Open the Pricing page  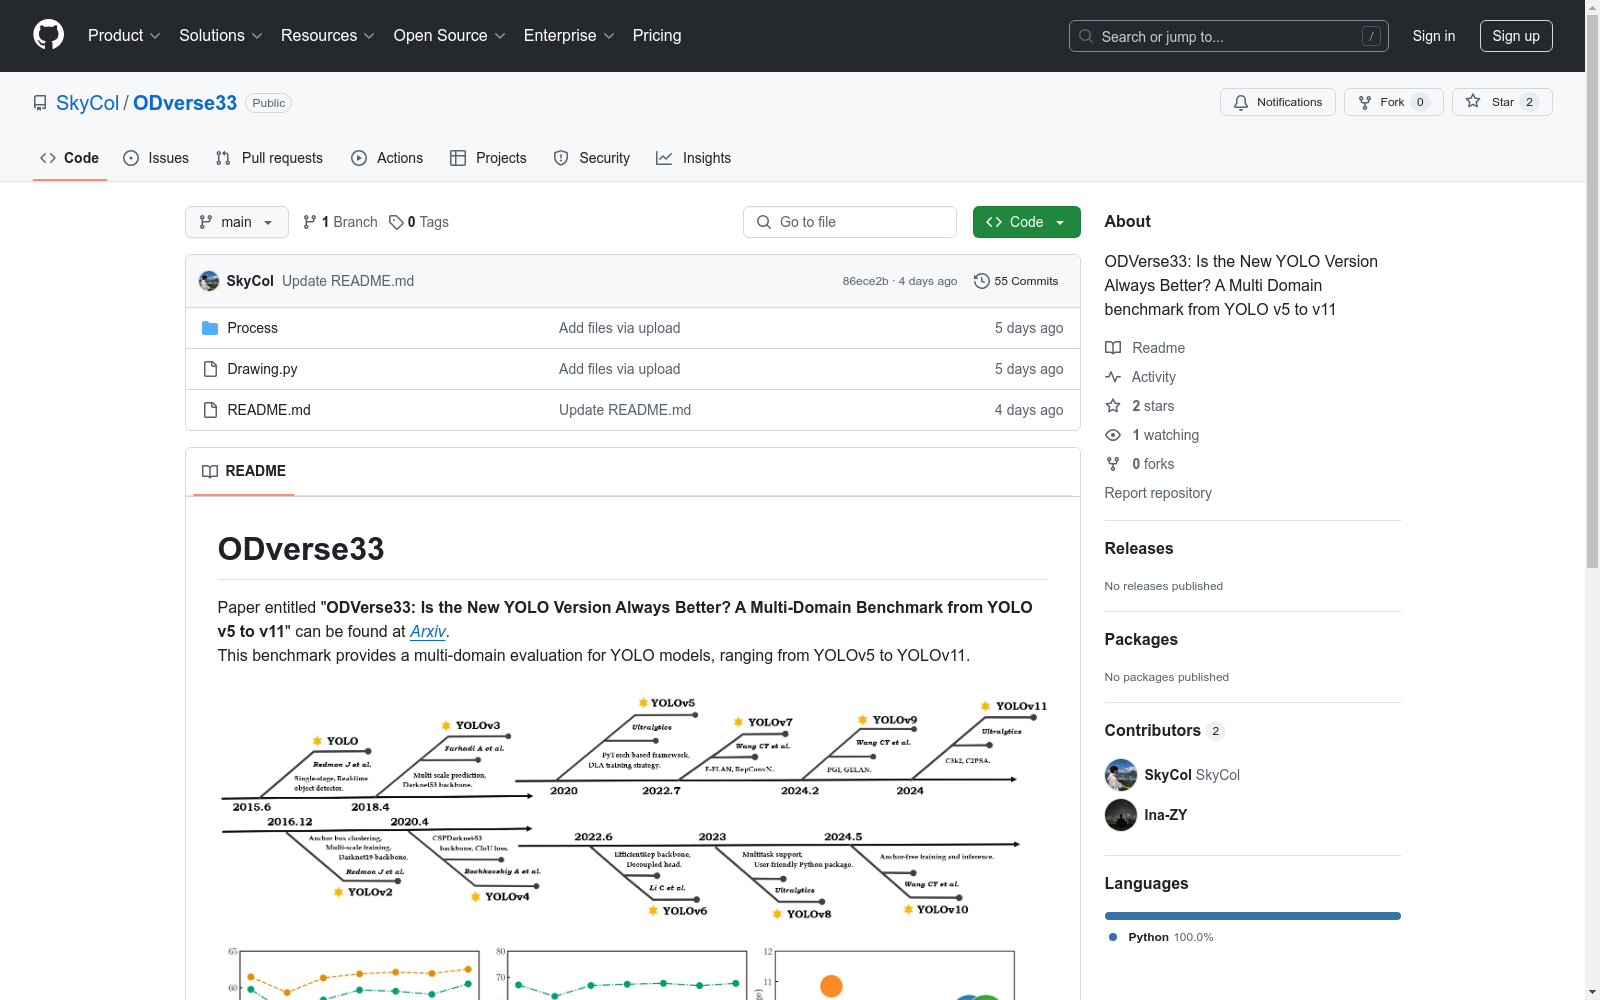pyautogui.click(x=657, y=36)
